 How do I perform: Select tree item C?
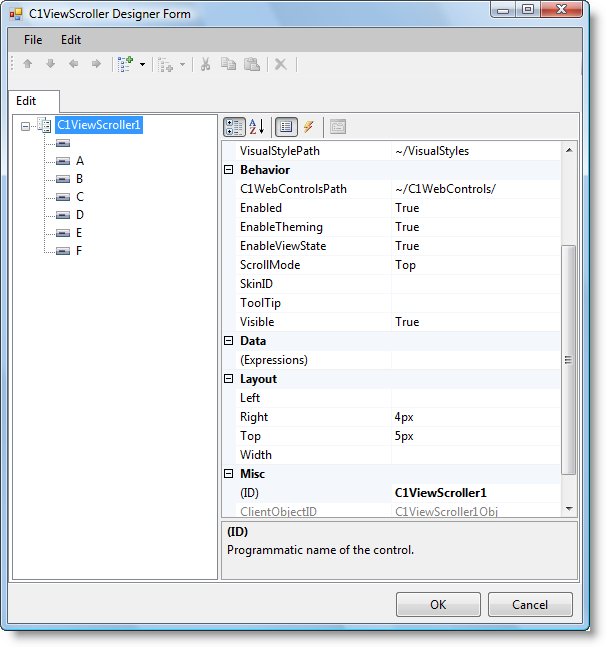(80, 197)
